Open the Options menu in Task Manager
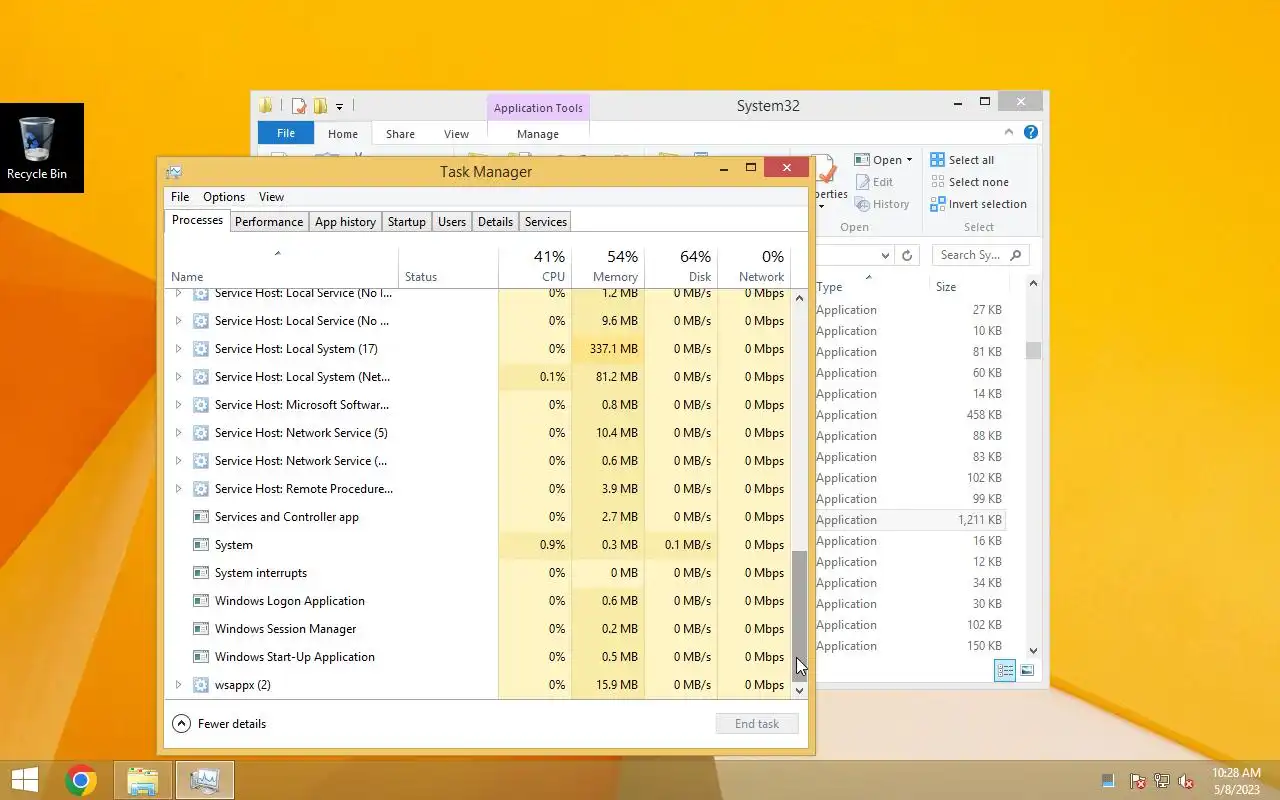 224,197
